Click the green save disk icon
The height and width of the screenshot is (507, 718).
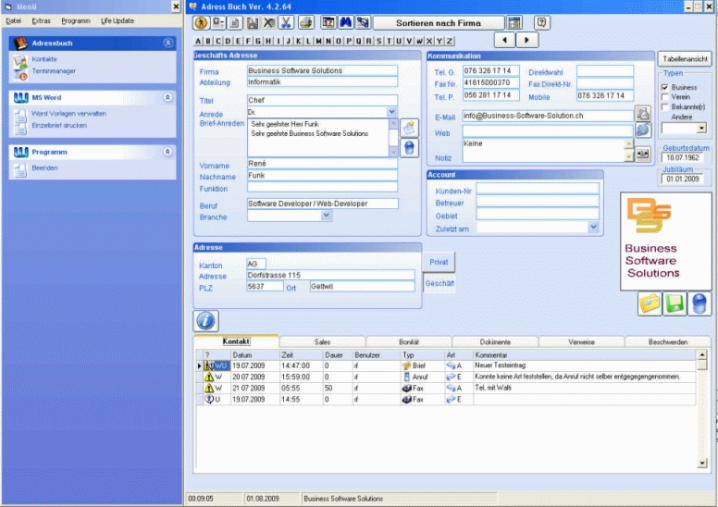click(x=675, y=302)
